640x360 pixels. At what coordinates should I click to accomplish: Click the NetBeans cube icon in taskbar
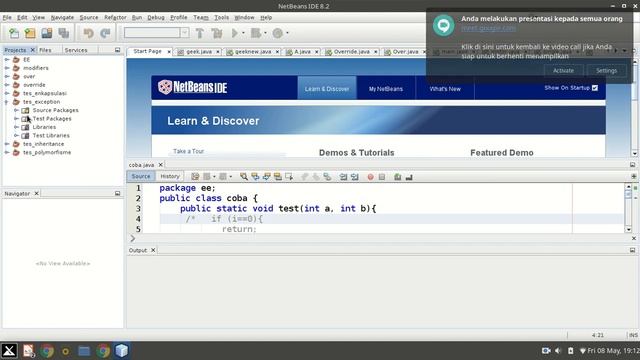[x=122, y=351]
